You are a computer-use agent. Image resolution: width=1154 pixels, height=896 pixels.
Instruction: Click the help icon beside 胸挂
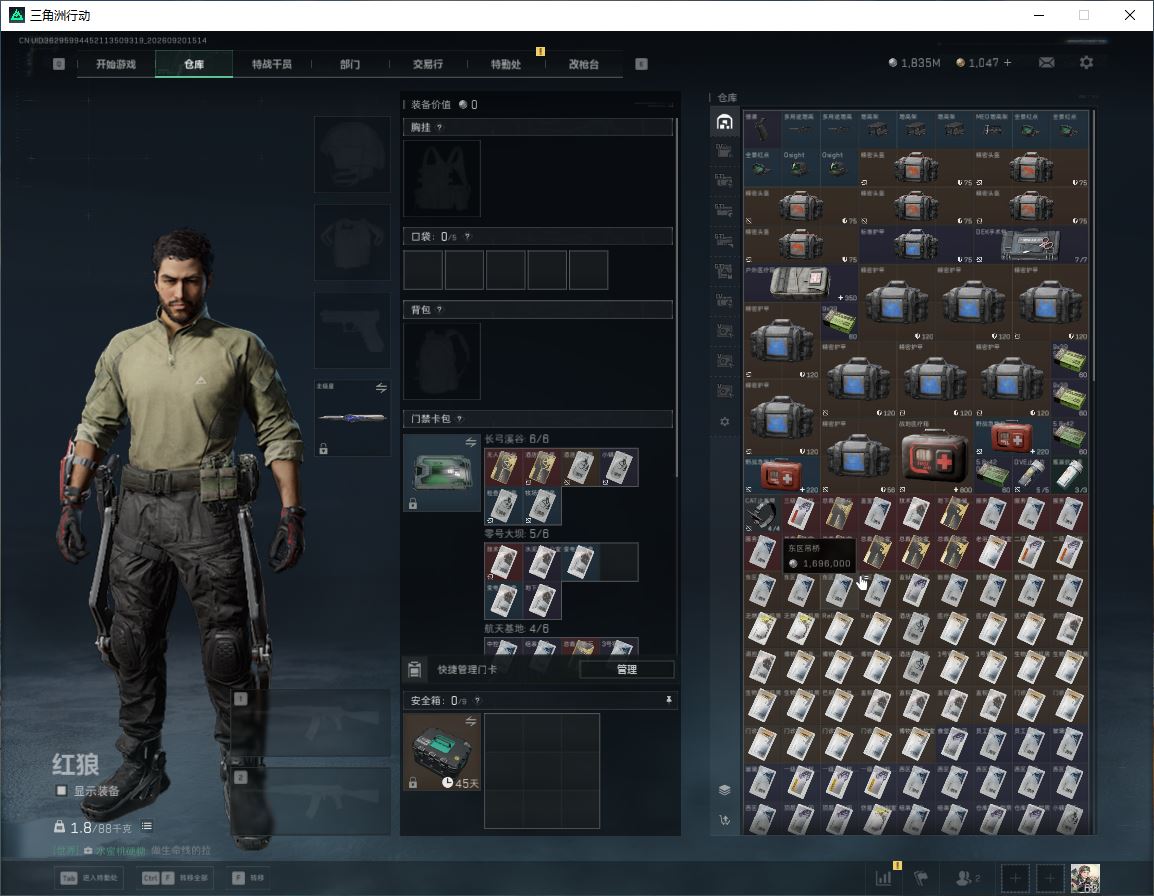pyautogui.click(x=439, y=127)
